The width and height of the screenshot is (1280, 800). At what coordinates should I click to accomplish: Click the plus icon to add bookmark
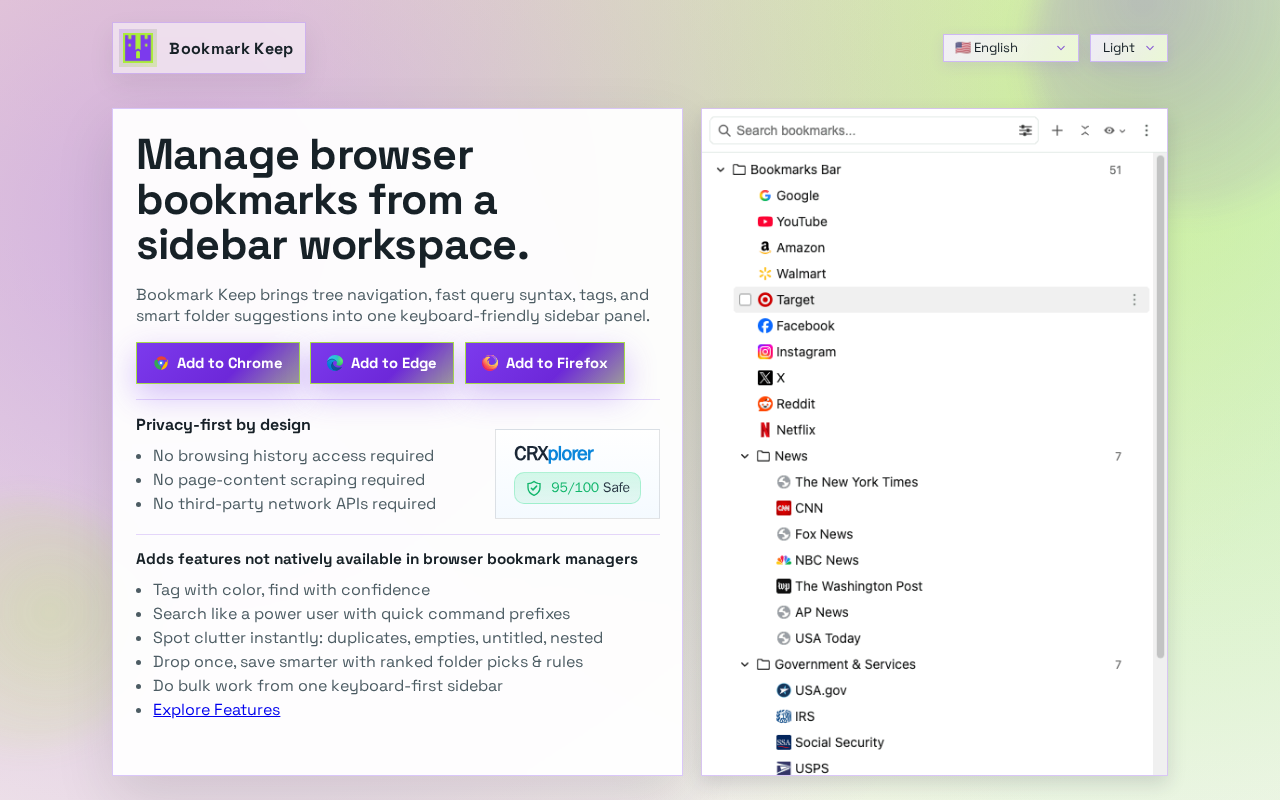[x=1057, y=130]
